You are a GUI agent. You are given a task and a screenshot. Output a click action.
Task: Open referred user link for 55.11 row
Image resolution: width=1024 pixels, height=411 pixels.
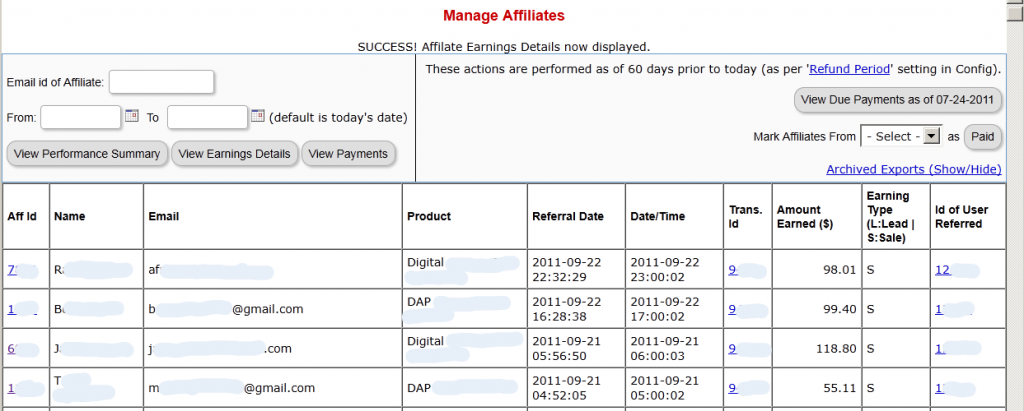939,388
